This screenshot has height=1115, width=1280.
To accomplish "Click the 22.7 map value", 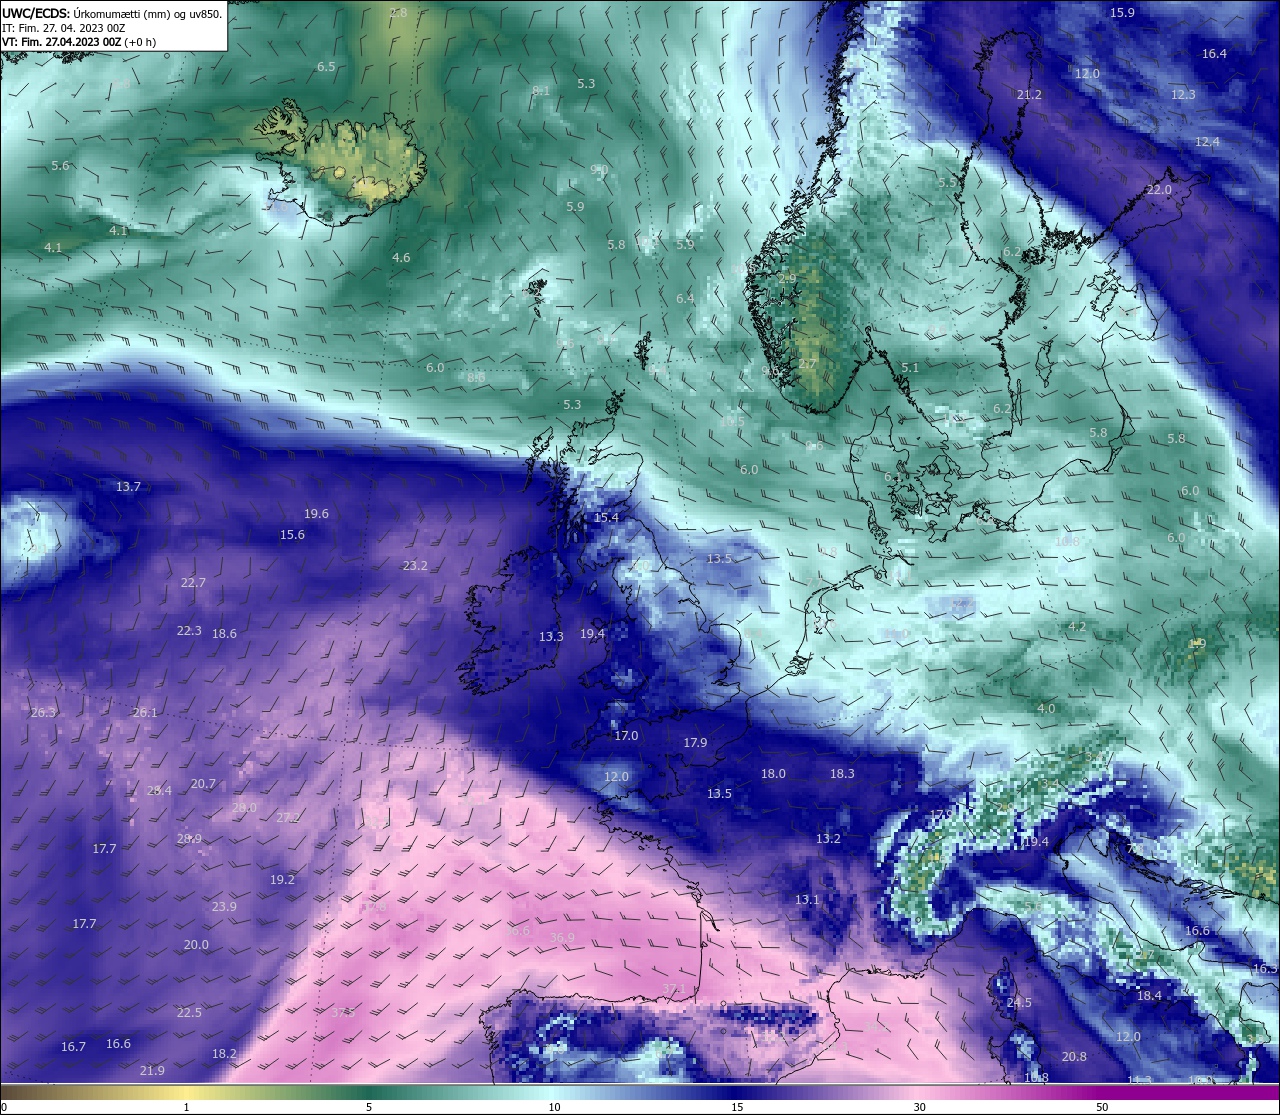I will pyautogui.click(x=193, y=583).
